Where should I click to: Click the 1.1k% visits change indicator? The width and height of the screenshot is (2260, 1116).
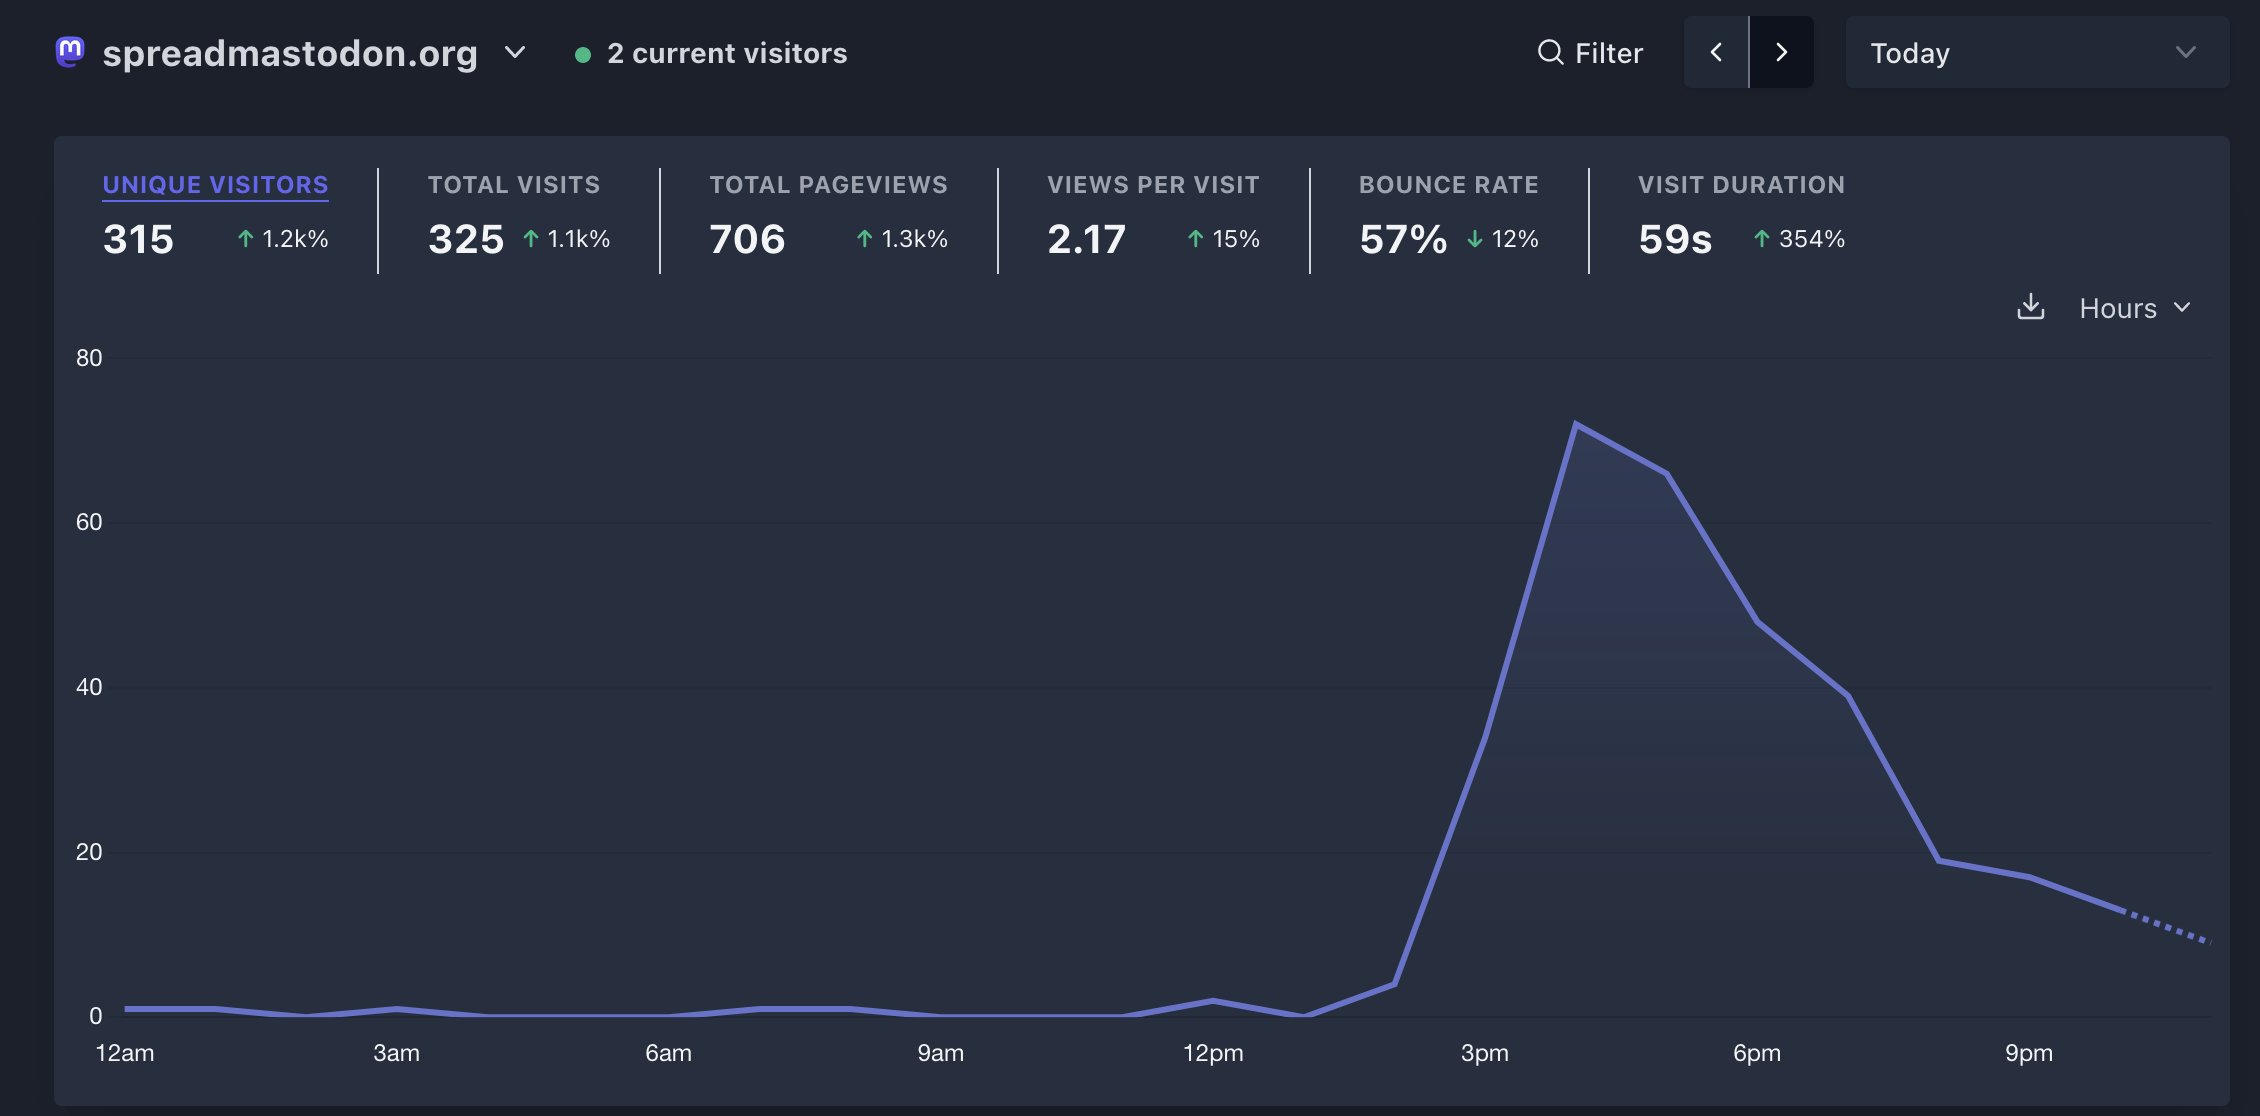pos(566,239)
